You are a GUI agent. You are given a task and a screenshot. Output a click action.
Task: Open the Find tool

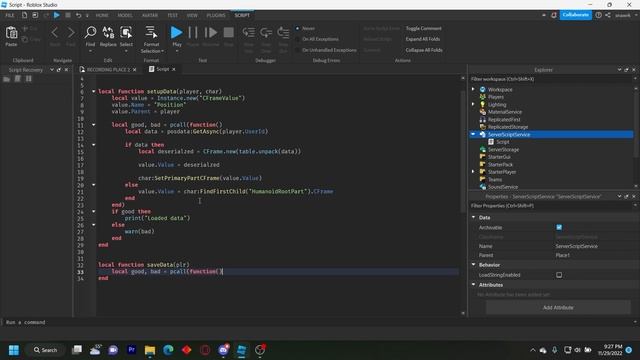pos(90,33)
